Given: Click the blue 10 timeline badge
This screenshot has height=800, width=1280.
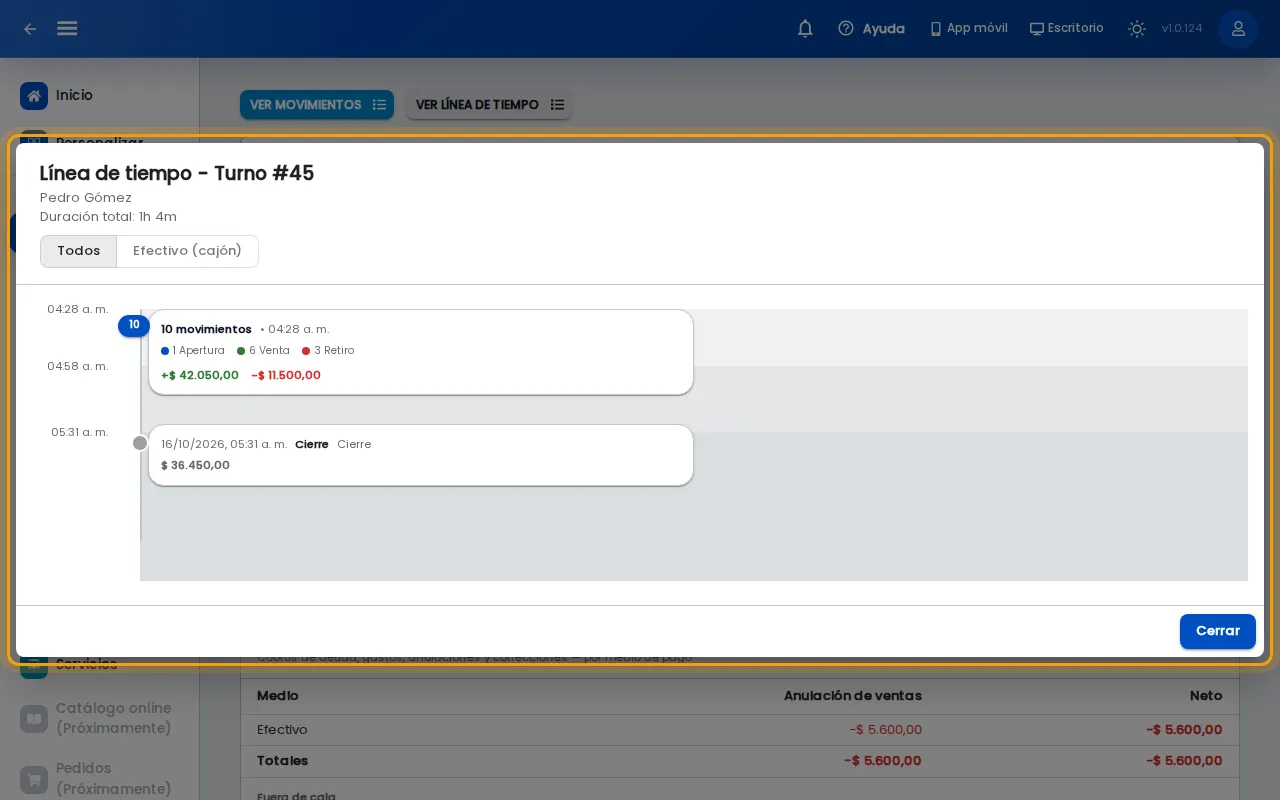Looking at the screenshot, I should [x=134, y=325].
